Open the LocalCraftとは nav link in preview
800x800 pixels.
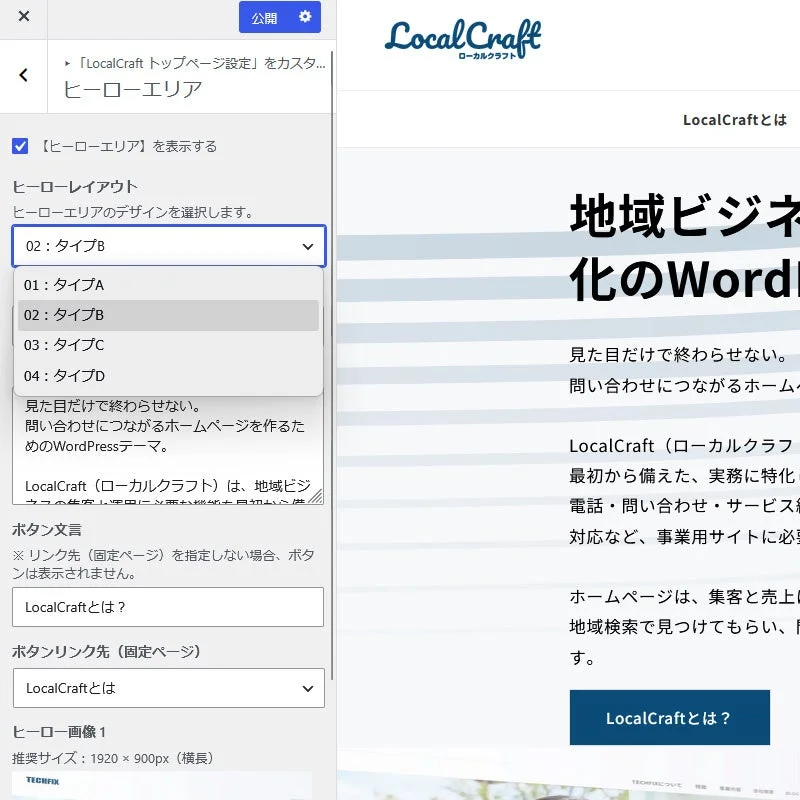coord(735,120)
